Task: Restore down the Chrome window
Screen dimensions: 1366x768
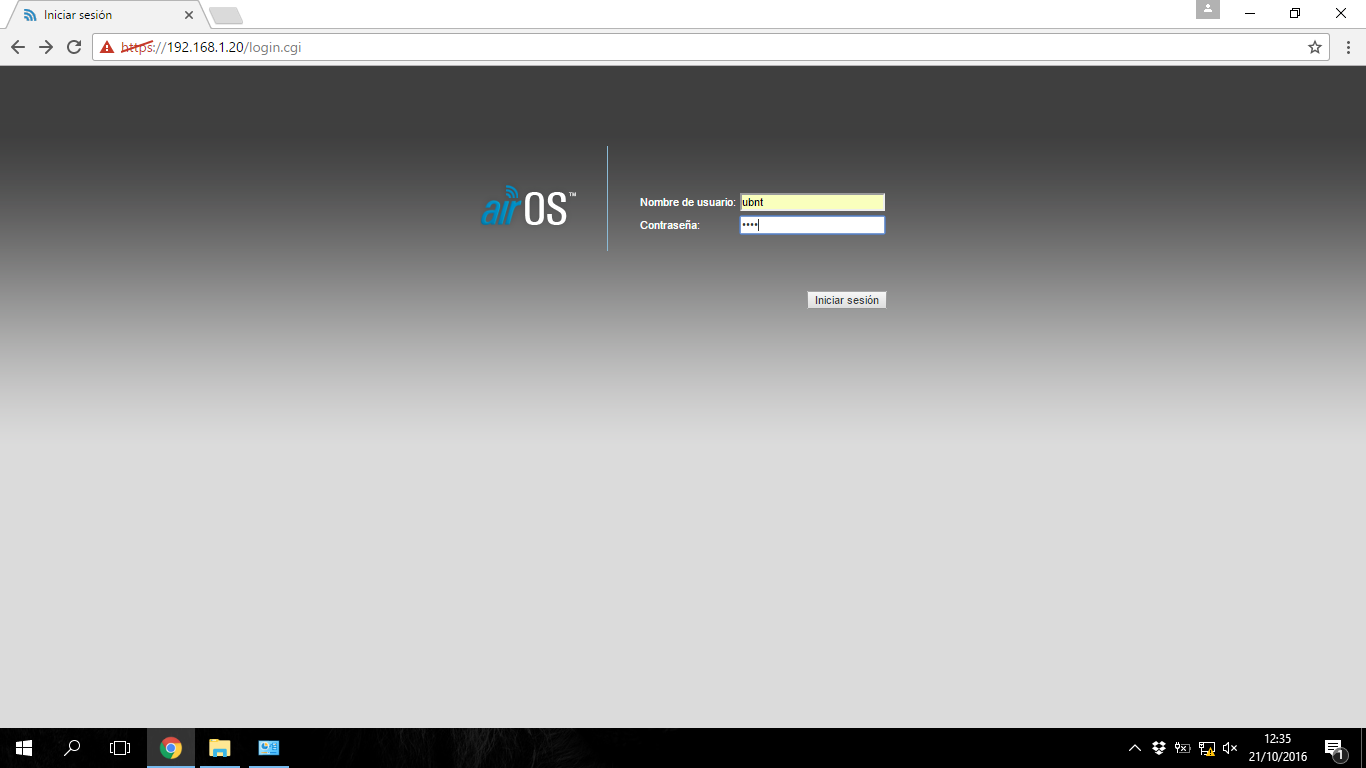Action: click(x=1295, y=13)
